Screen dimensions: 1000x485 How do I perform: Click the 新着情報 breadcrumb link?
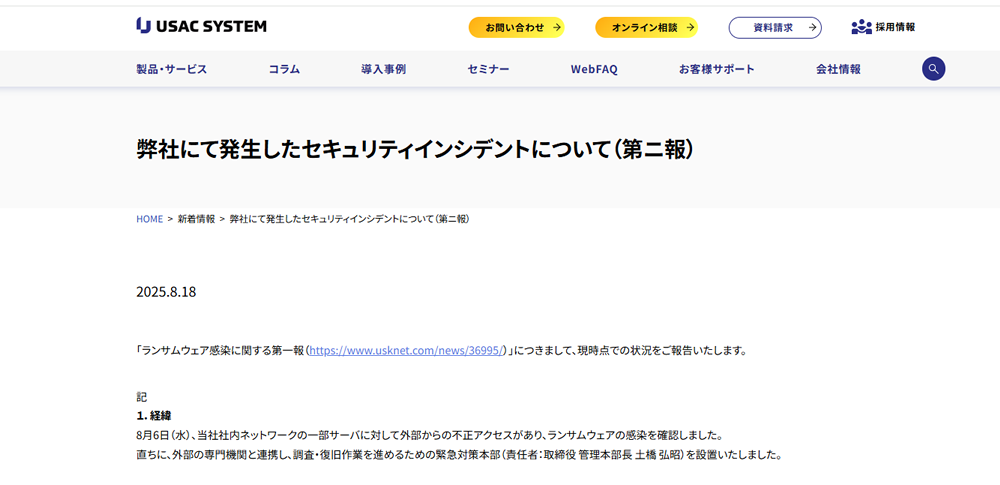coord(196,219)
